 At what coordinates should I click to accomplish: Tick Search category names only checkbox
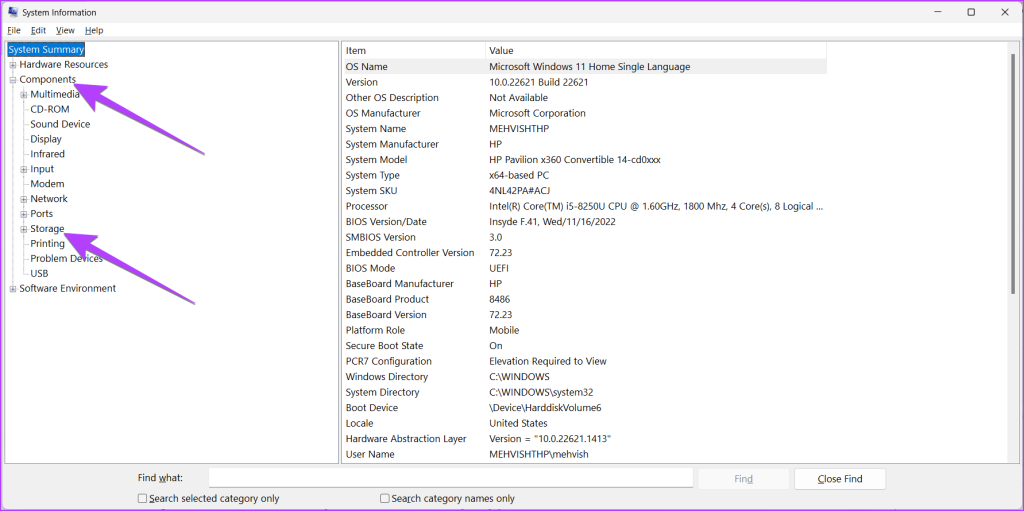(385, 498)
